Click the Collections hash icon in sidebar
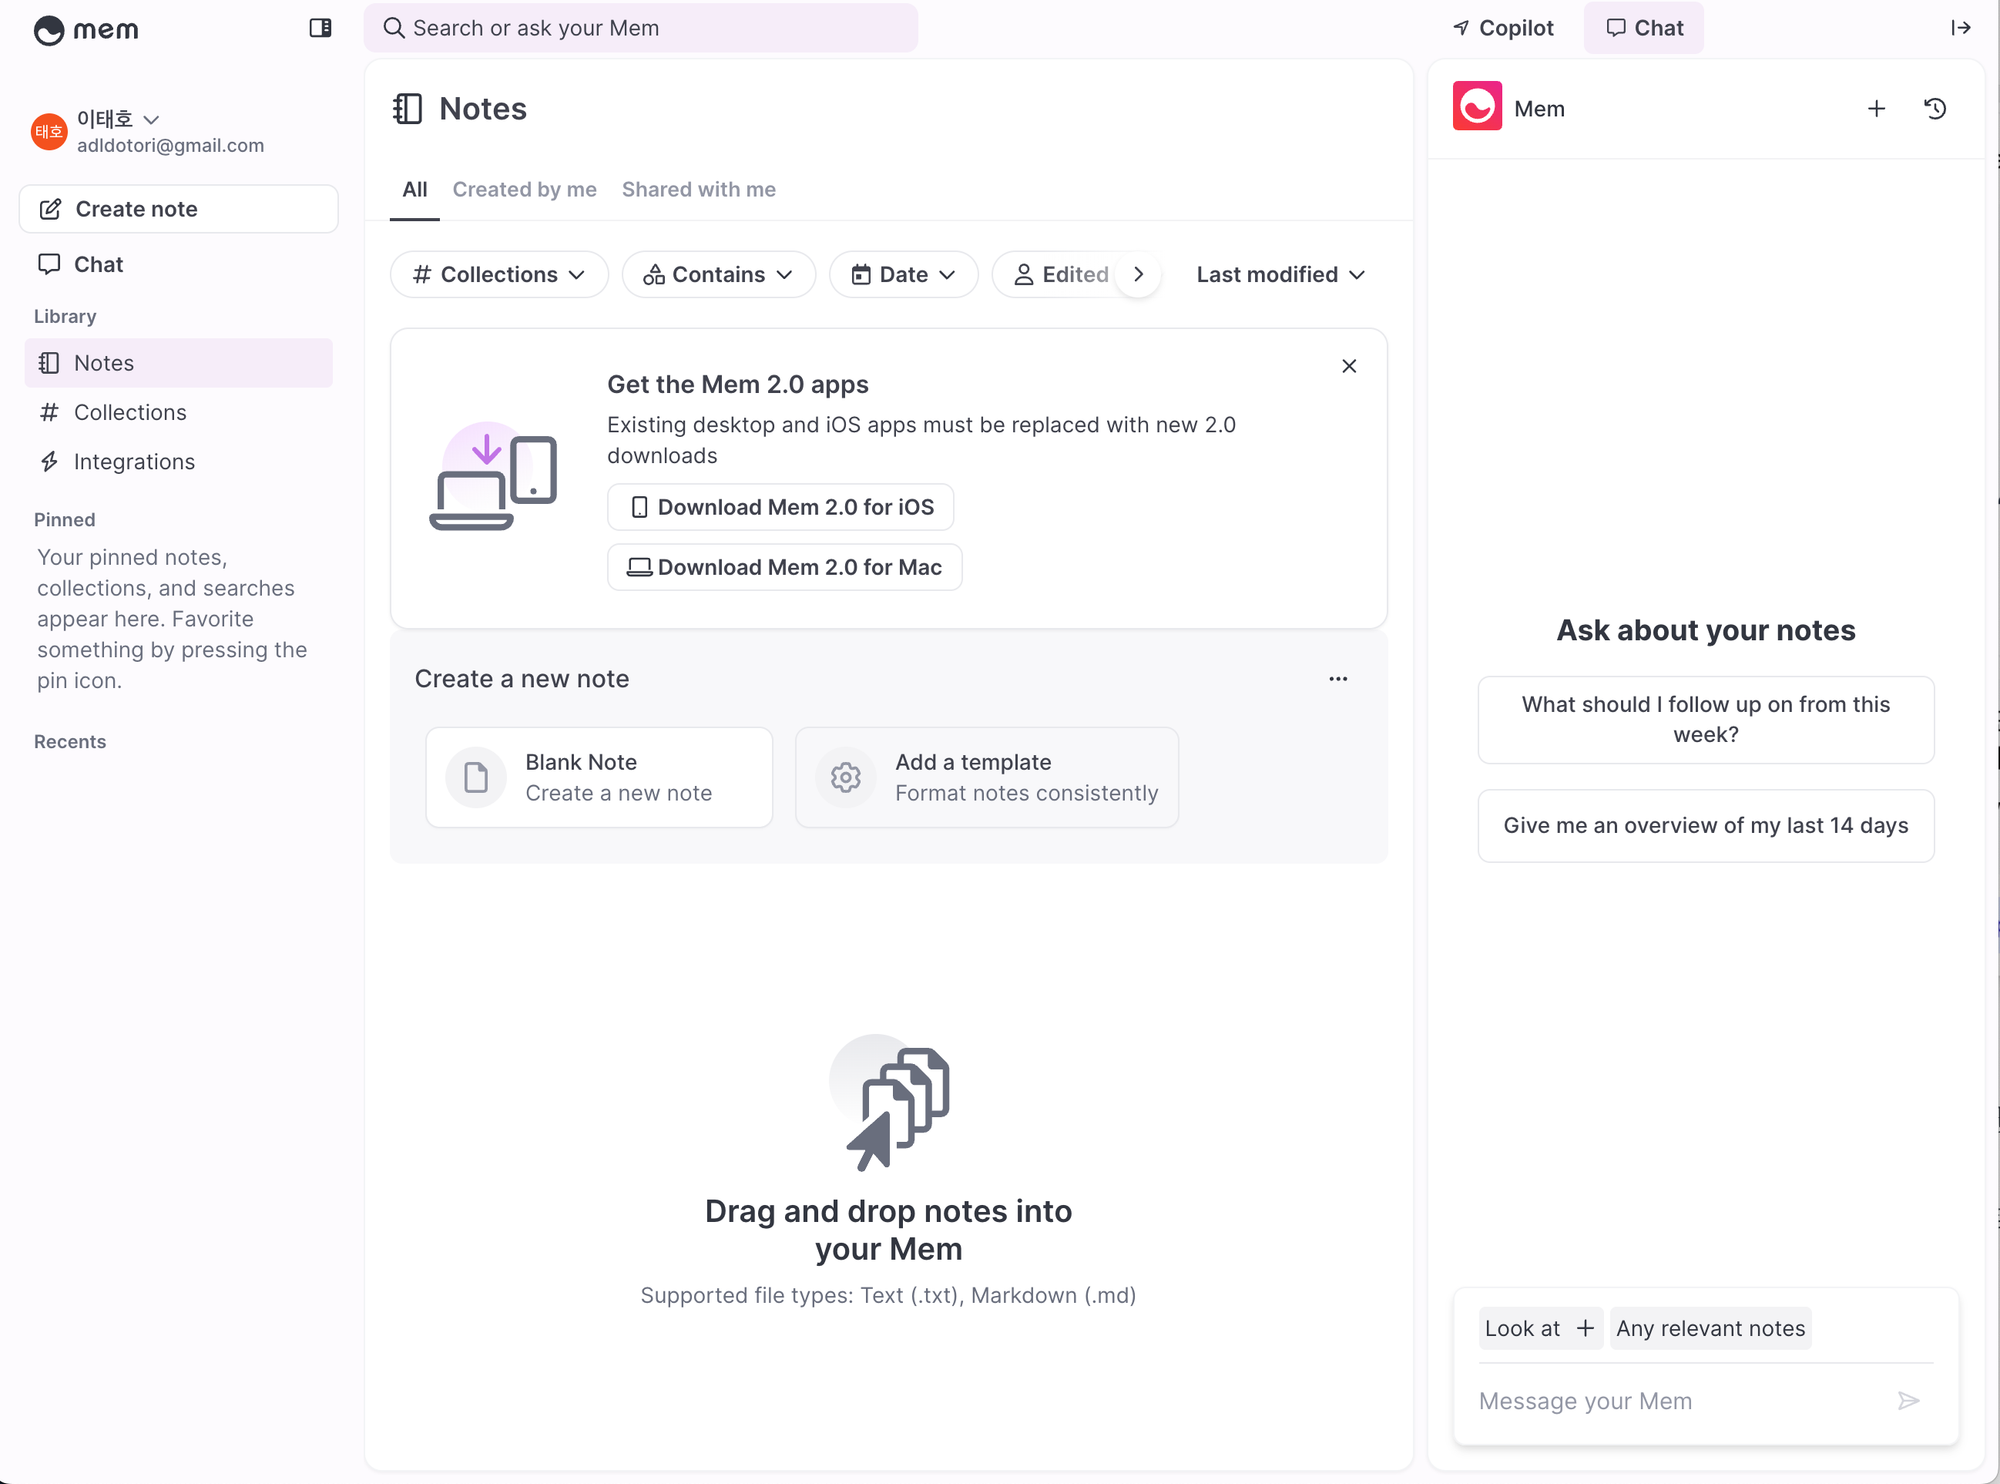The width and height of the screenshot is (2000, 1484). (x=49, y=412)
